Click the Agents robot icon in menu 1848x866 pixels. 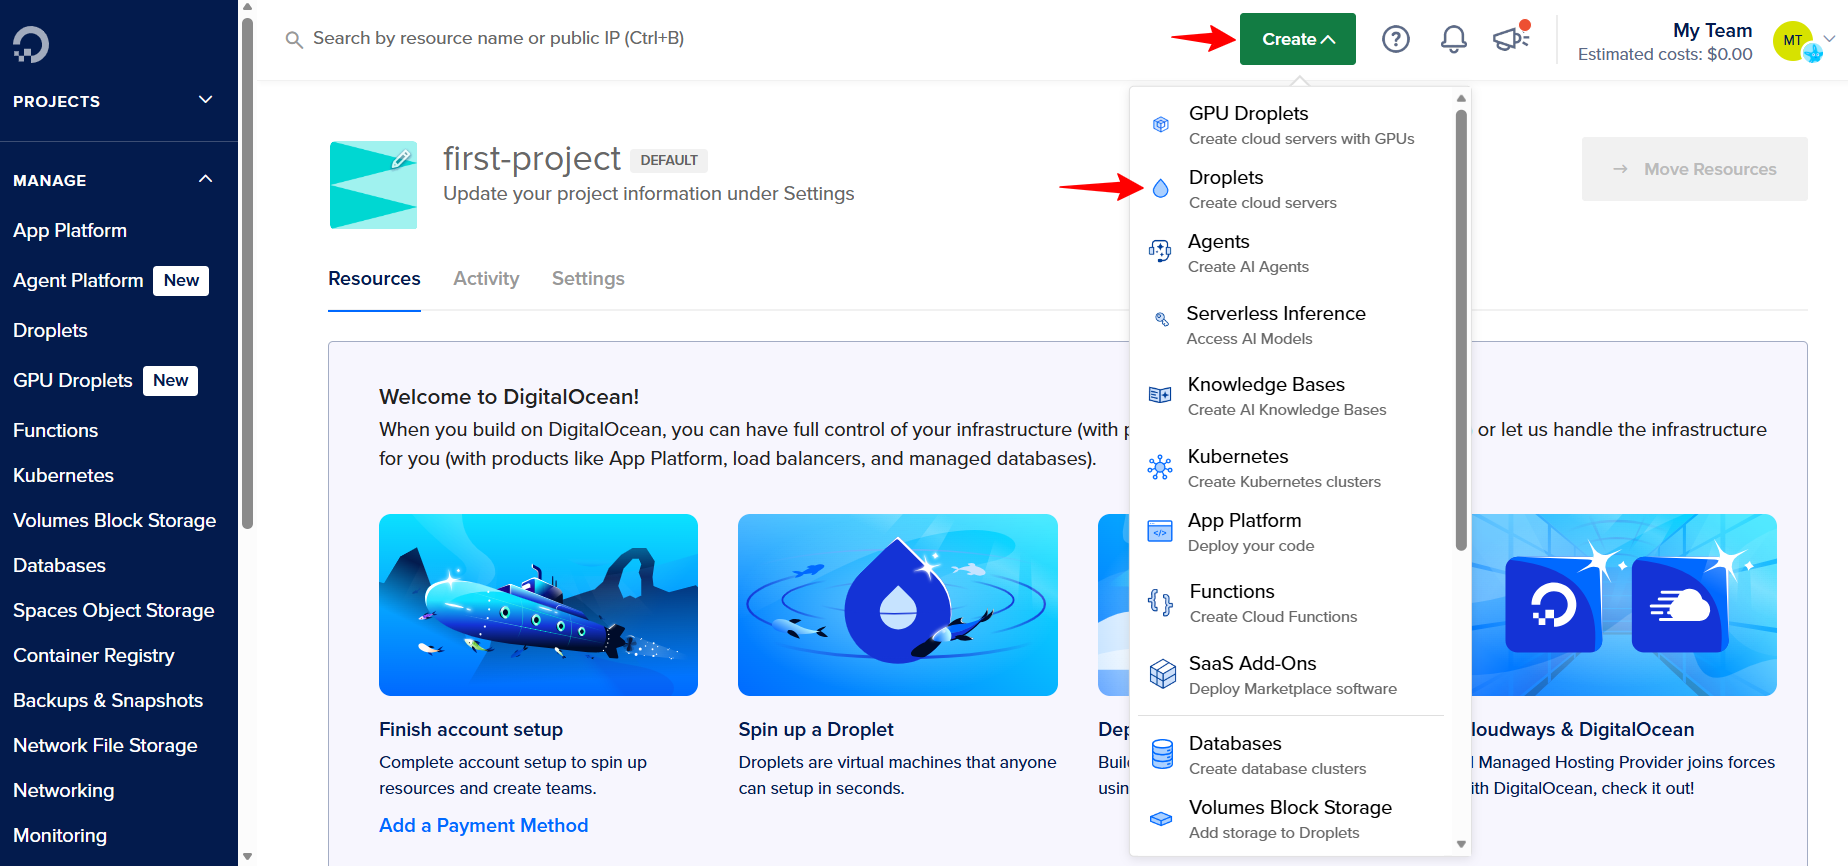[x=1160, y=251]
